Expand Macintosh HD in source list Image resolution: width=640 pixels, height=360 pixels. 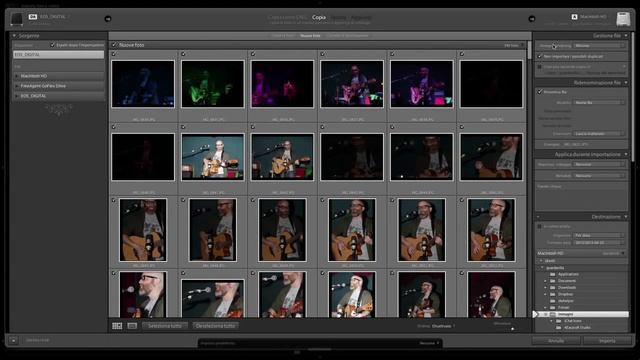point(17,76)
